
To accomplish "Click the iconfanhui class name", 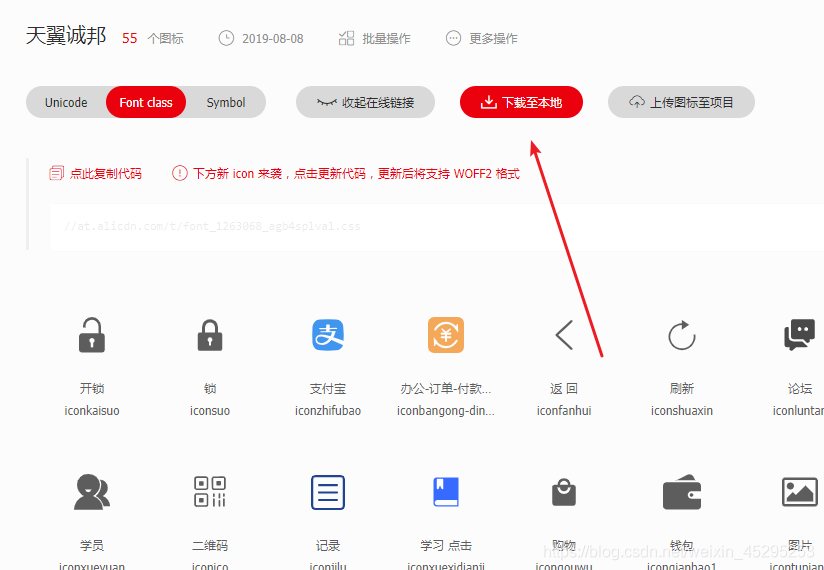I will pos(564,411).
